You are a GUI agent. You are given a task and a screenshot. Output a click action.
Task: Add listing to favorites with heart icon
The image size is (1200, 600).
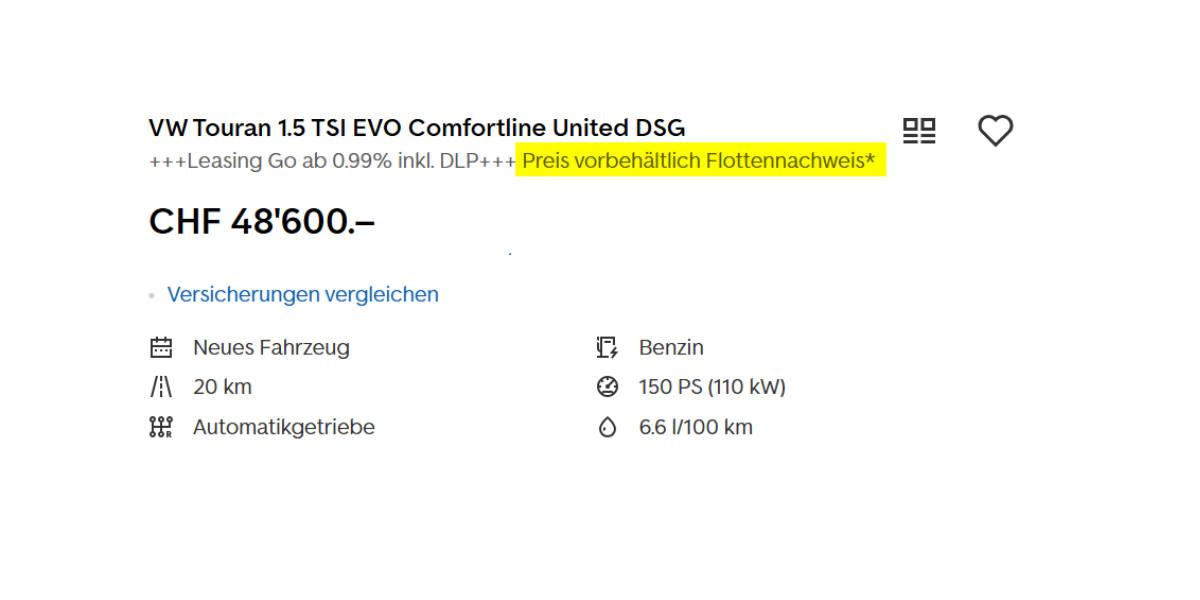(995, 131)
